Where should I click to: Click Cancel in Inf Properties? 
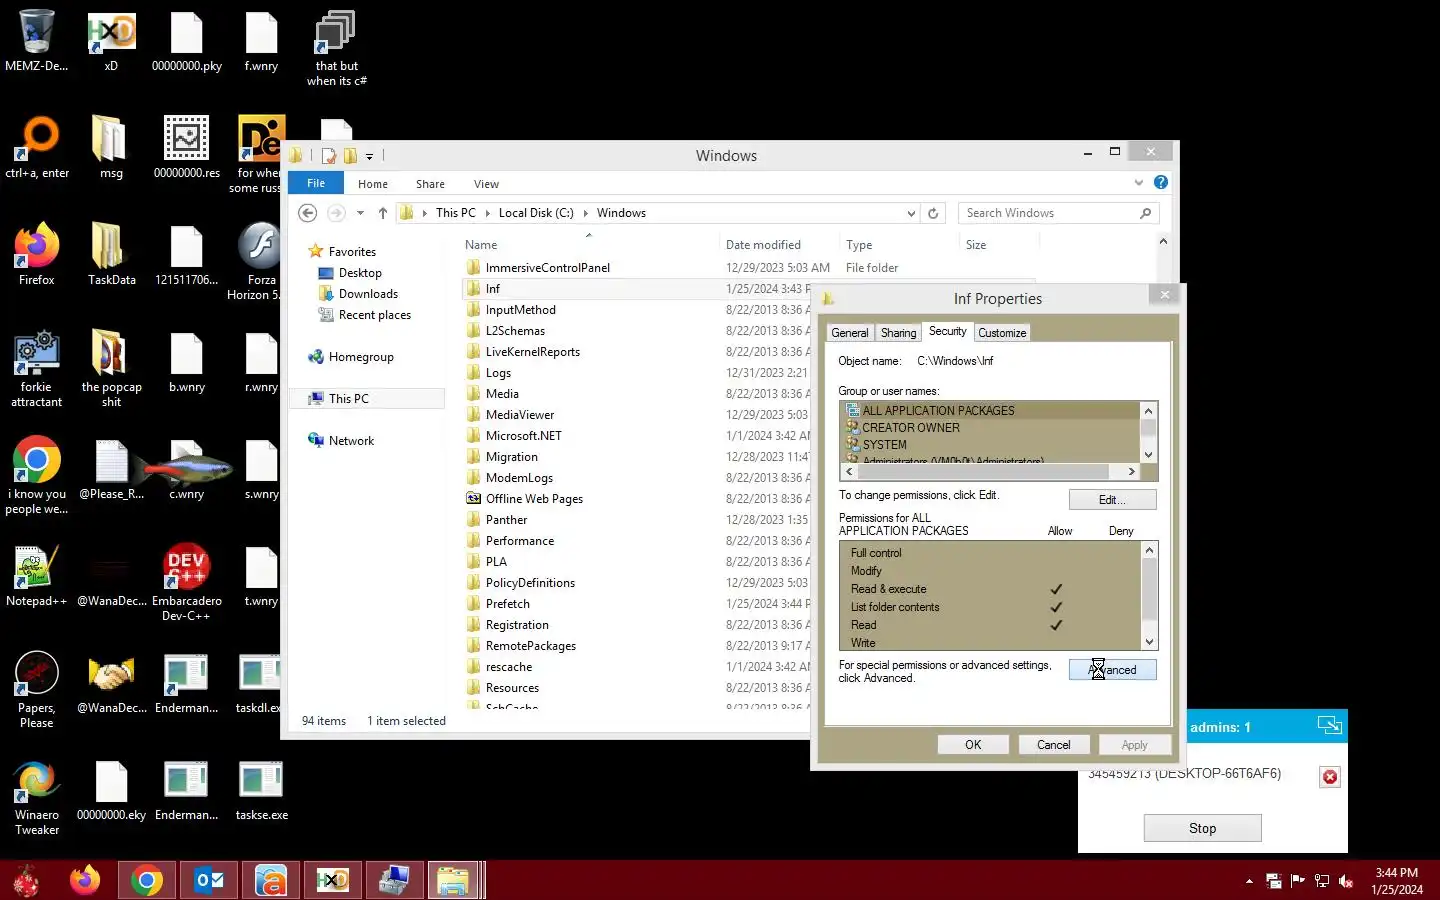[x=1053, y=745]
